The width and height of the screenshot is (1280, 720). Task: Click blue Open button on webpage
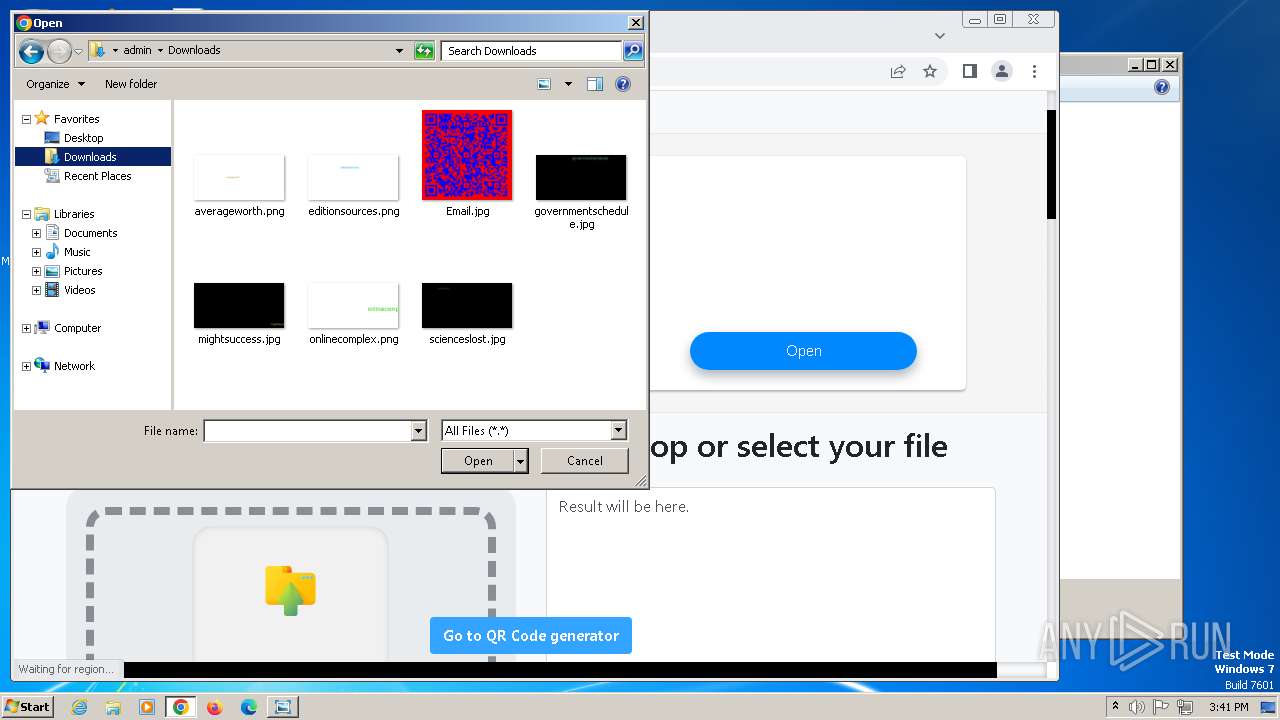coord(803,351)
